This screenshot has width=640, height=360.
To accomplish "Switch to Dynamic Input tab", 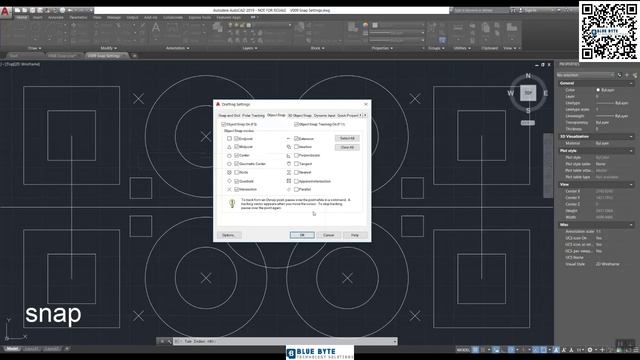I will point(324,116).
